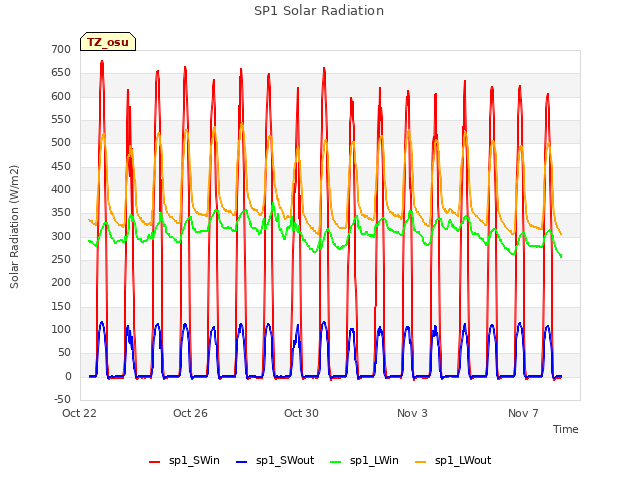Click the 250 y-axis tick label
The width and height of the screenshot is (640, 480).
tap(61, 260)
